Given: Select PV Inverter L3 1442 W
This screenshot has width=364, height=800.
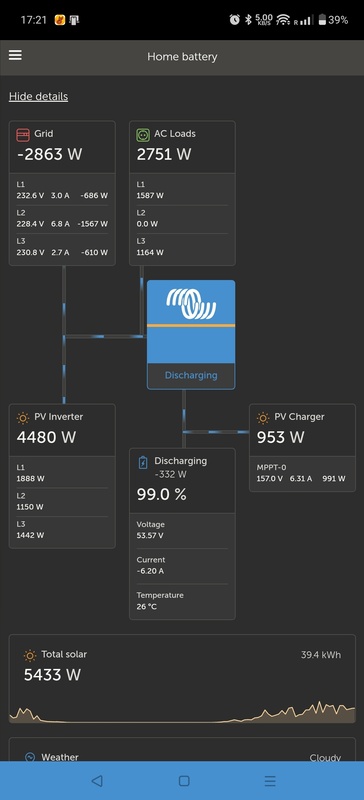Looking at the screenshot, I should 30,535.
